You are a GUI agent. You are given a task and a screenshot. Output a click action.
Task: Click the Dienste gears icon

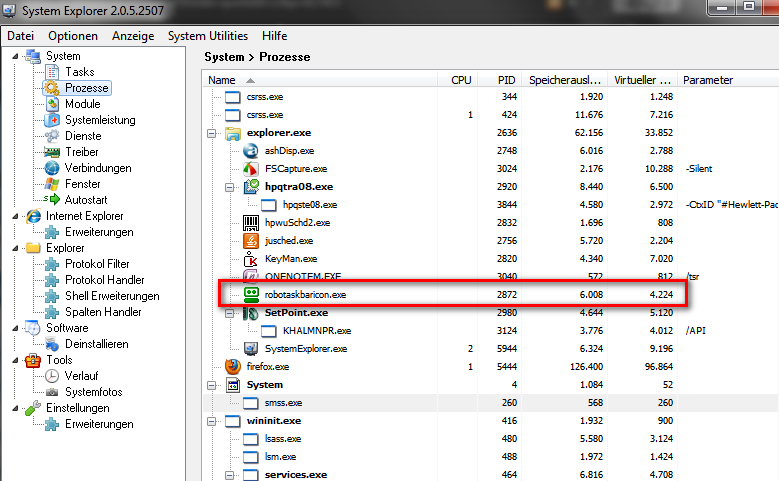52,136
